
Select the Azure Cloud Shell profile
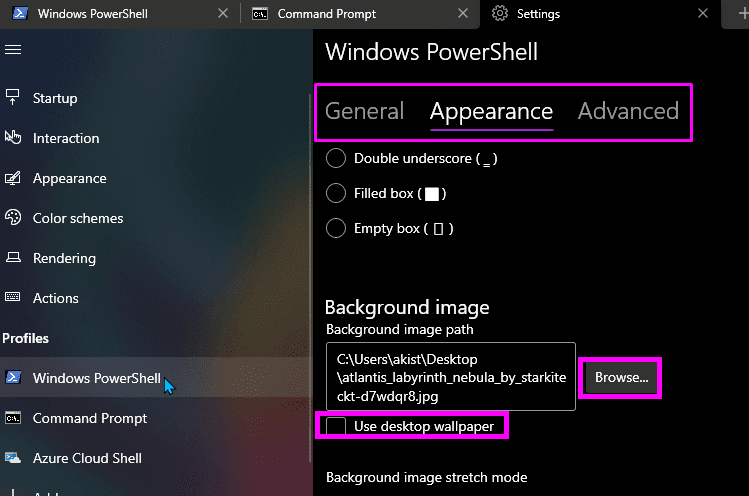tap(155, 458)
